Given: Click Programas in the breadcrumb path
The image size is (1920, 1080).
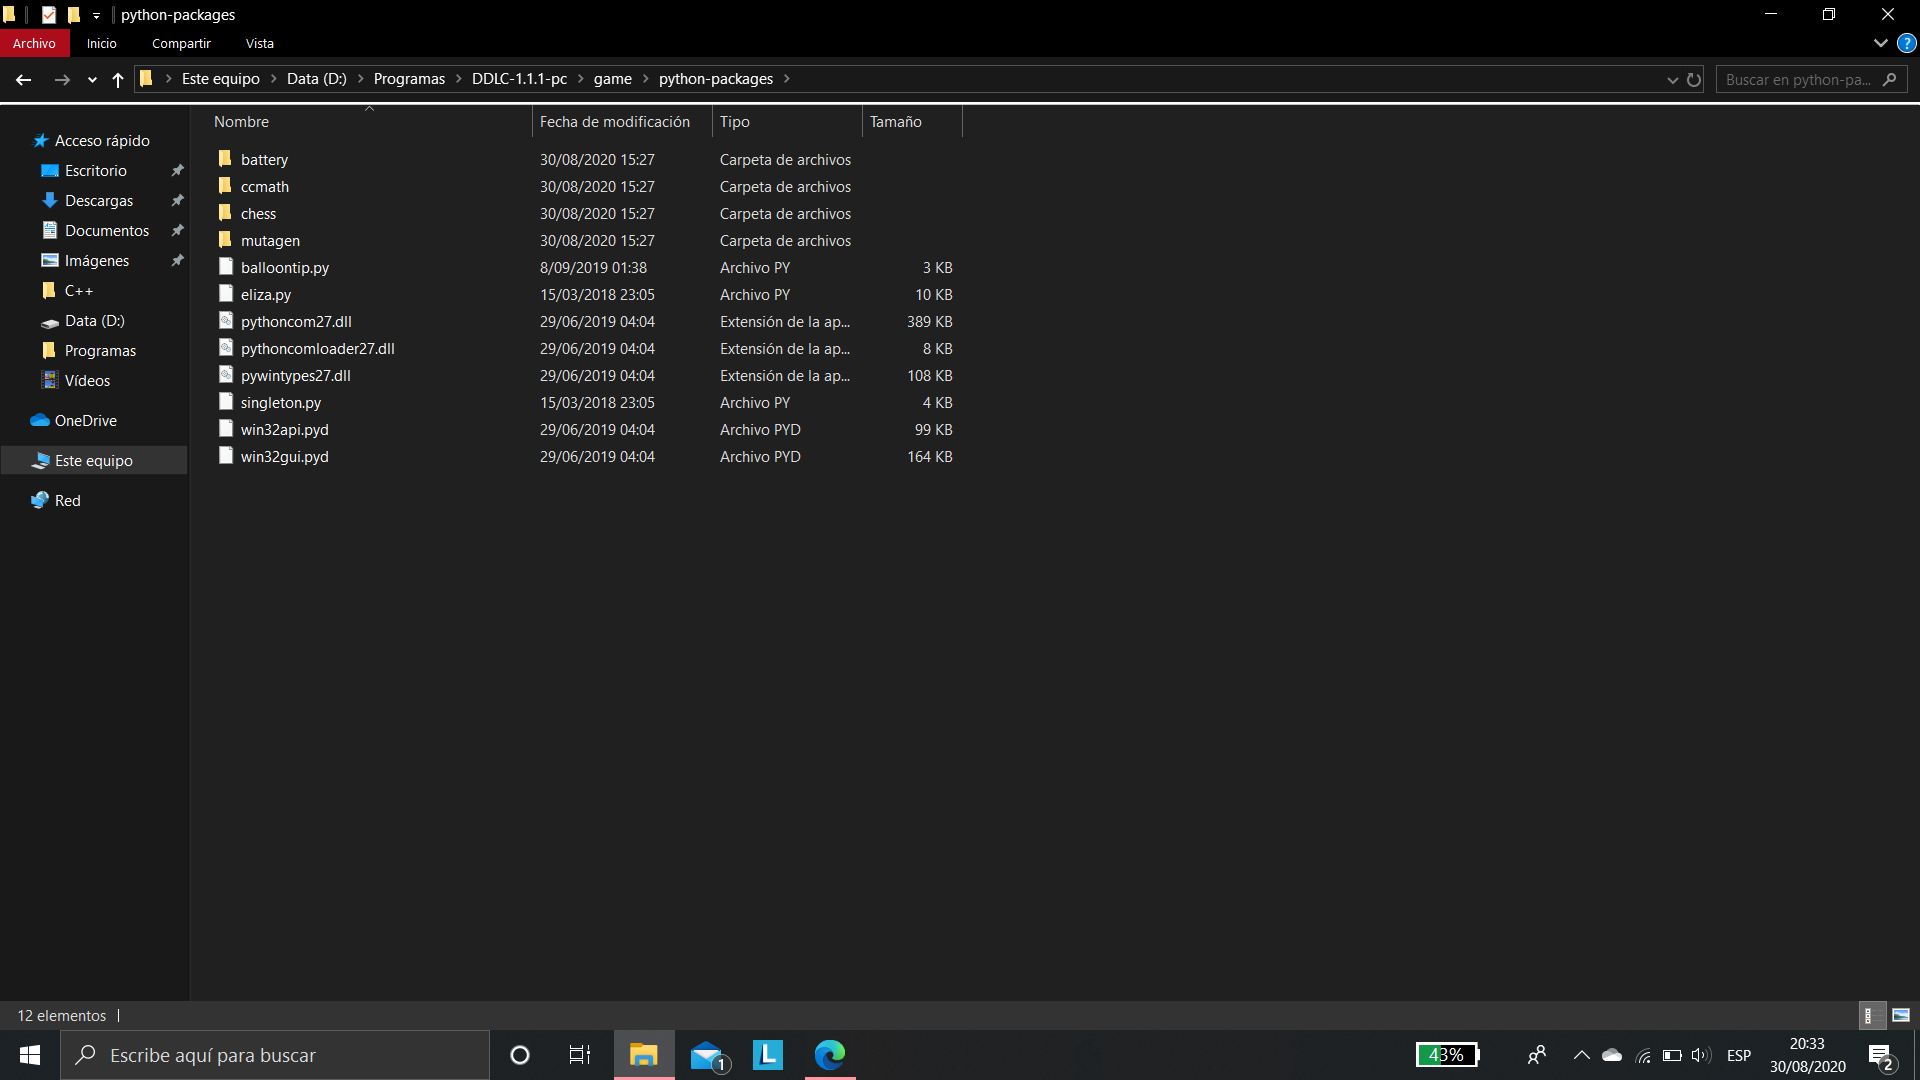Looking at the screenshot, I should 408,79.
